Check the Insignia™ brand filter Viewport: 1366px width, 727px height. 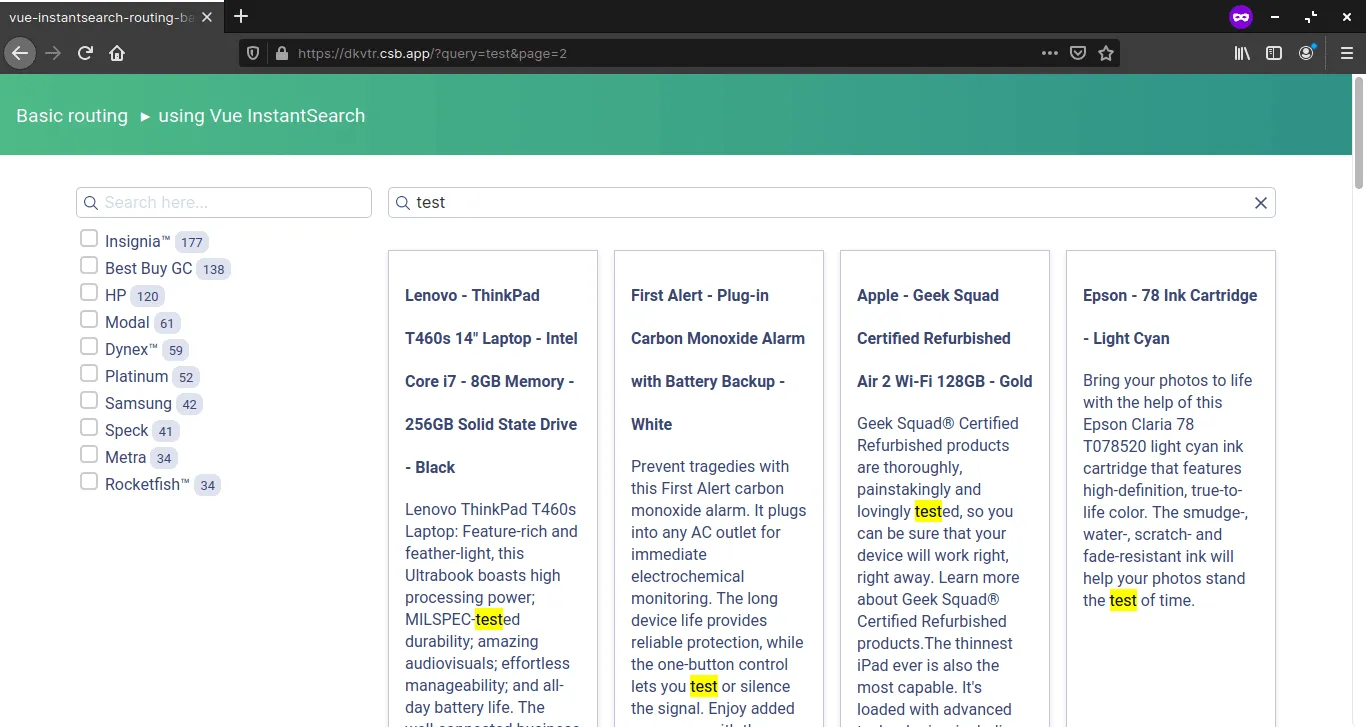89,238
